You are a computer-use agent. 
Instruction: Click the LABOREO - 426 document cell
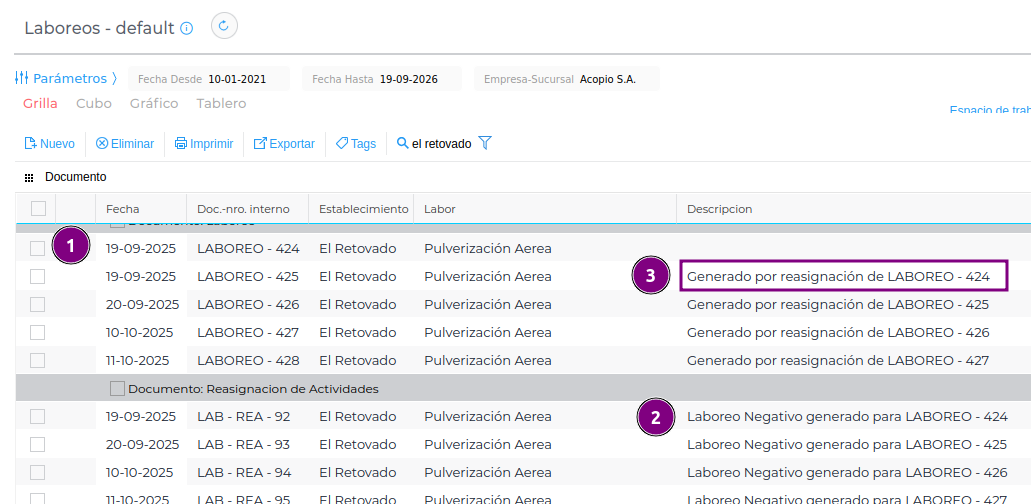pos(248,305)
